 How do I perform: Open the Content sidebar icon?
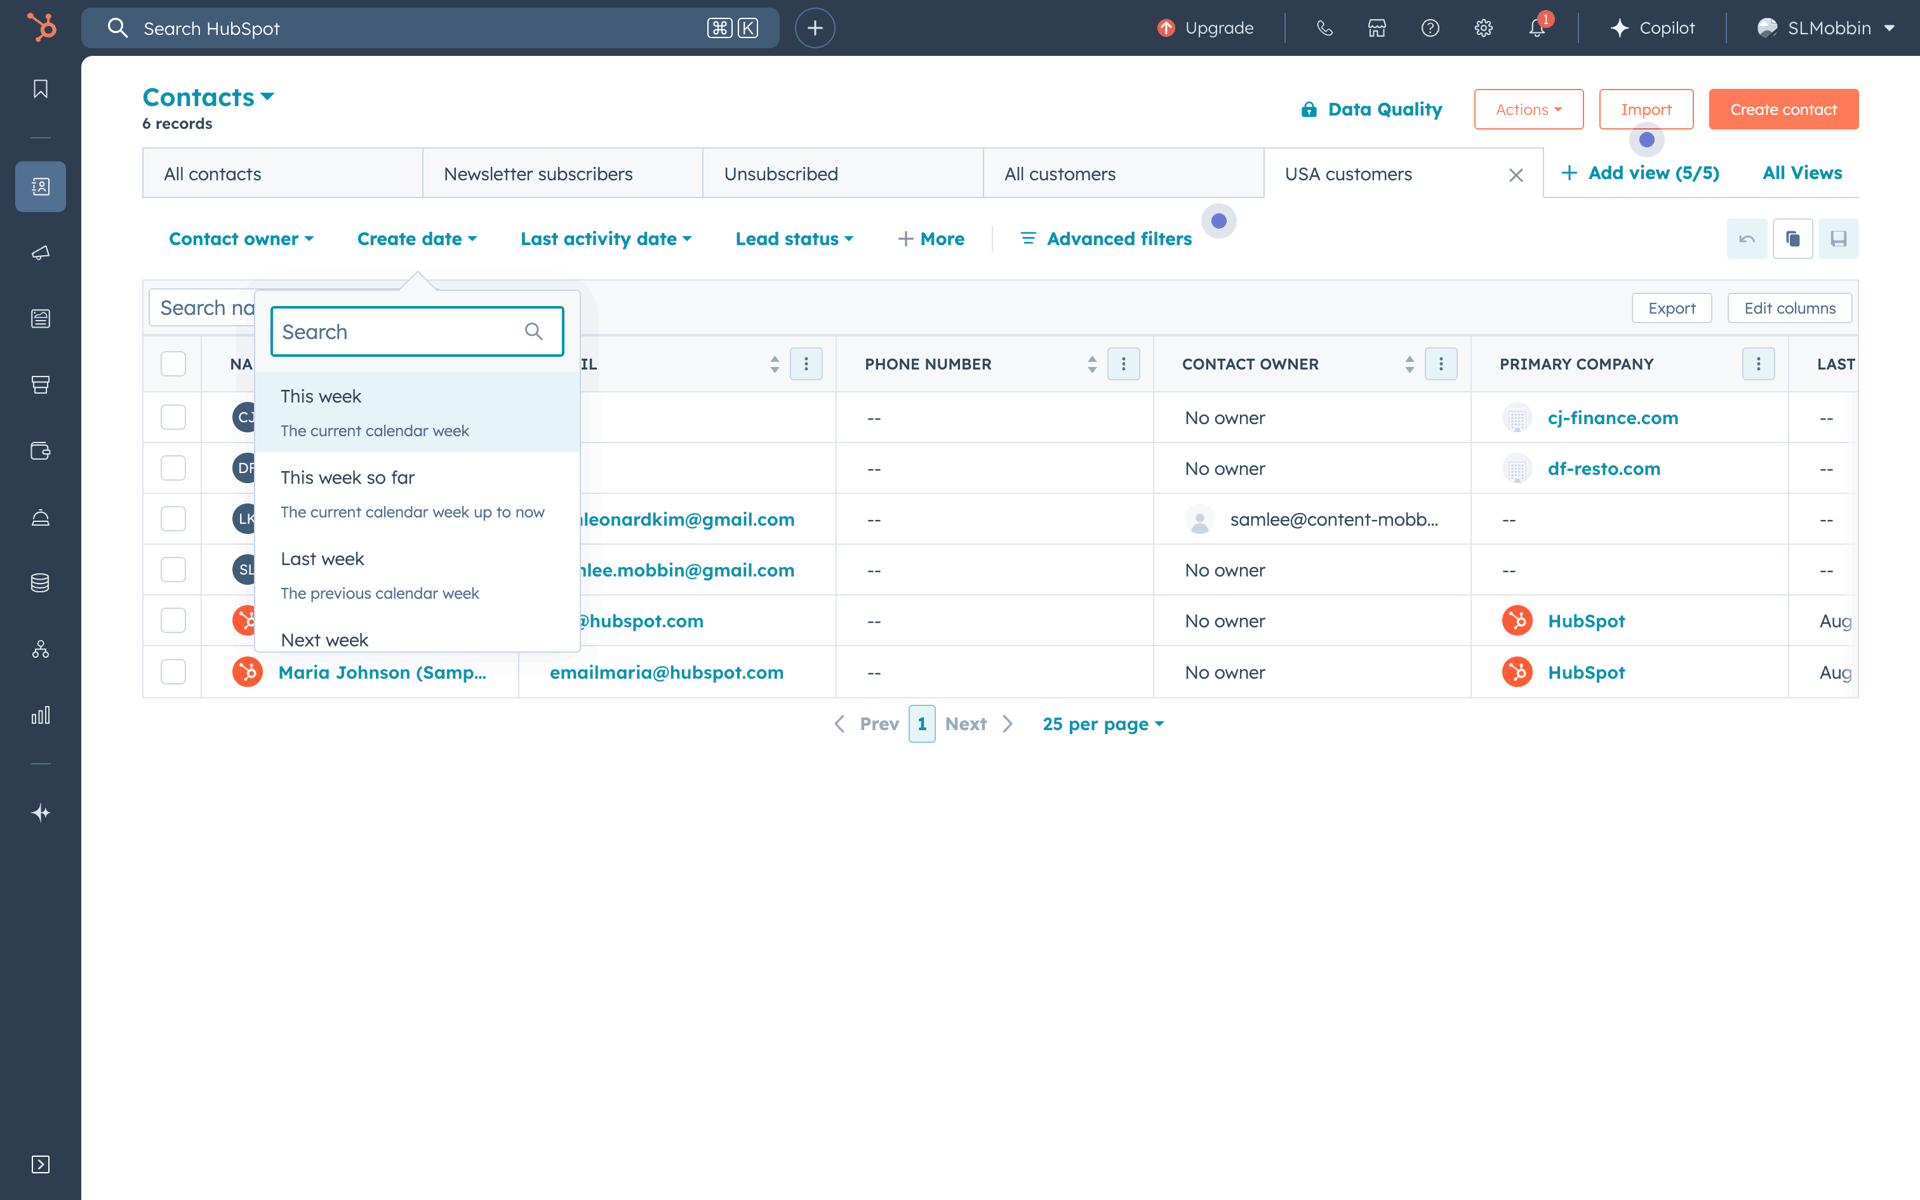[x=41, y=319]
